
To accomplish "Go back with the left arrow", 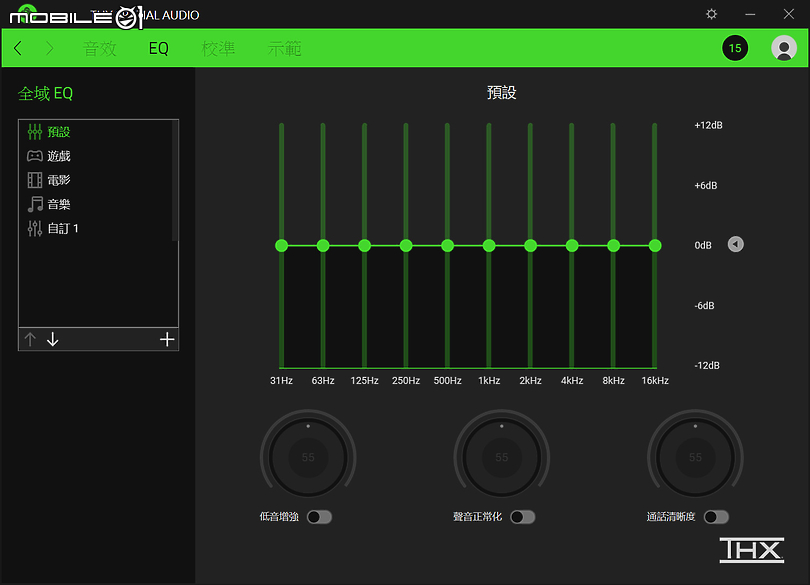I will point(18,49).
